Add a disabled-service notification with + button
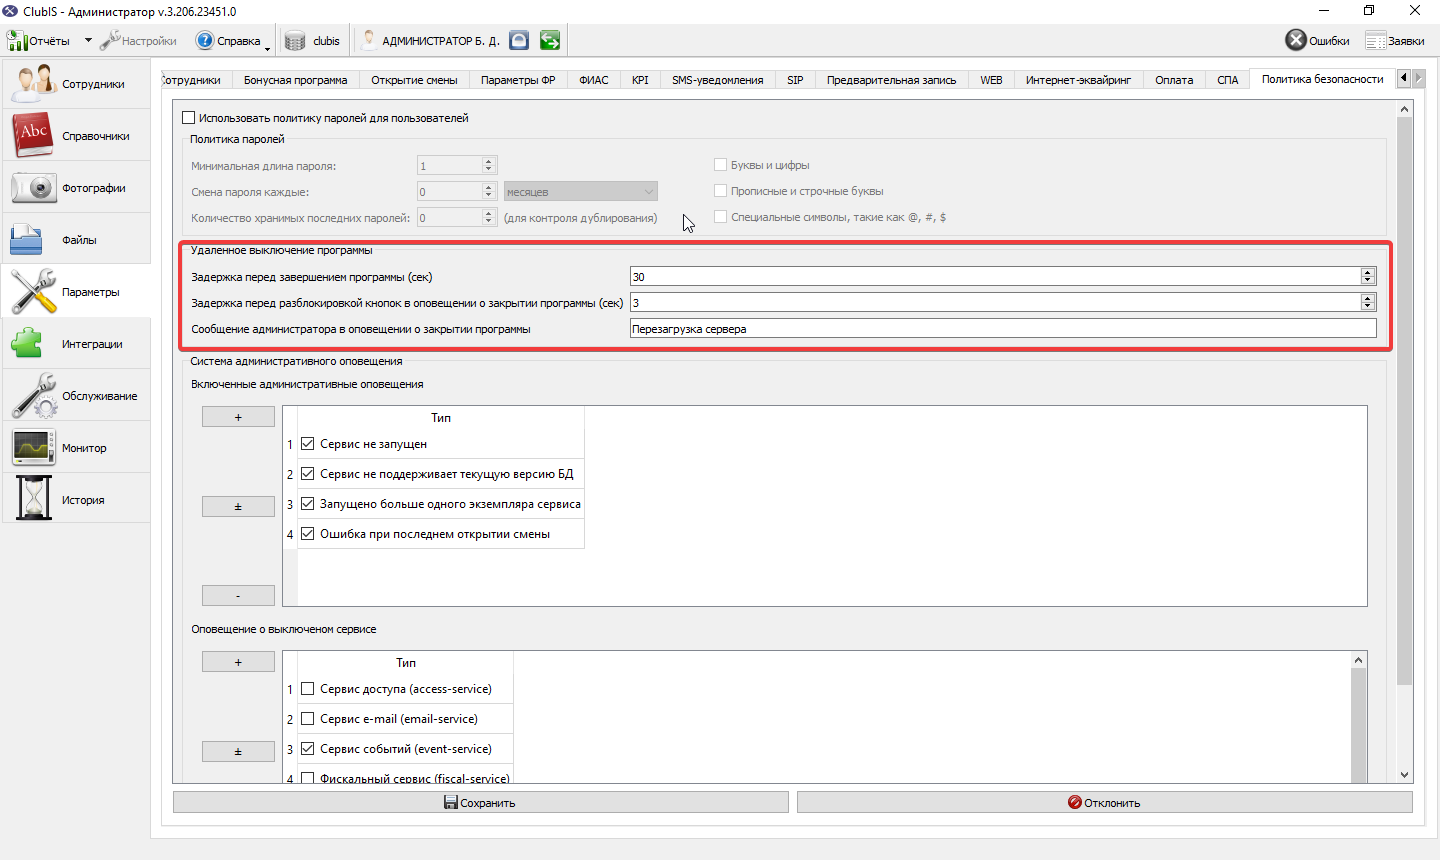1440x860 pixels. tap(238, 662)
